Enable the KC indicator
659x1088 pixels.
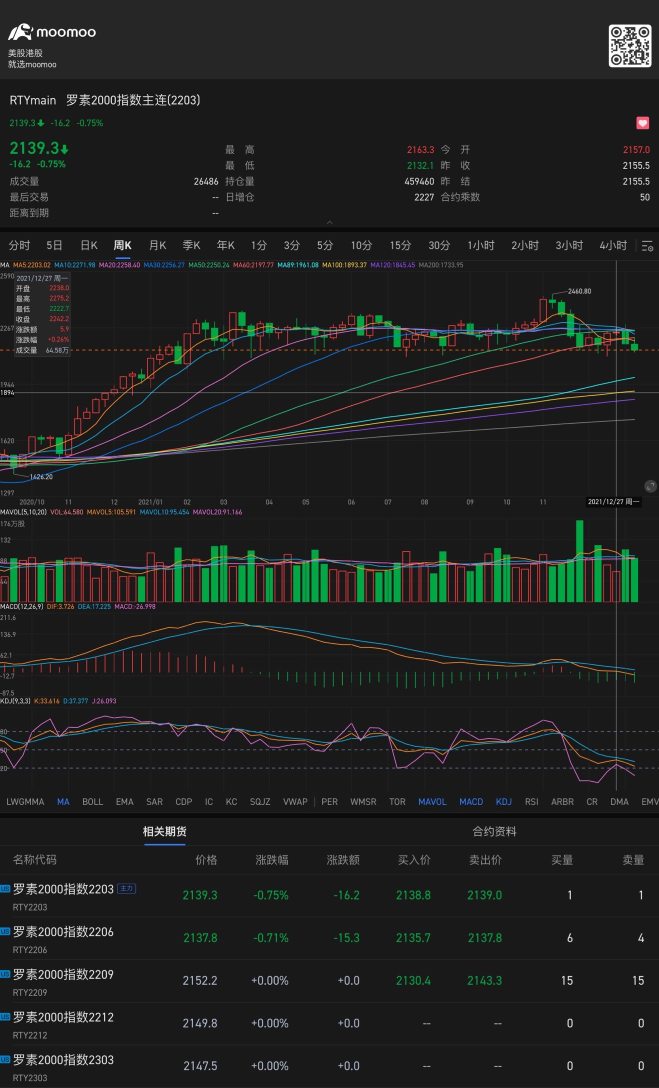coord(232,801)
